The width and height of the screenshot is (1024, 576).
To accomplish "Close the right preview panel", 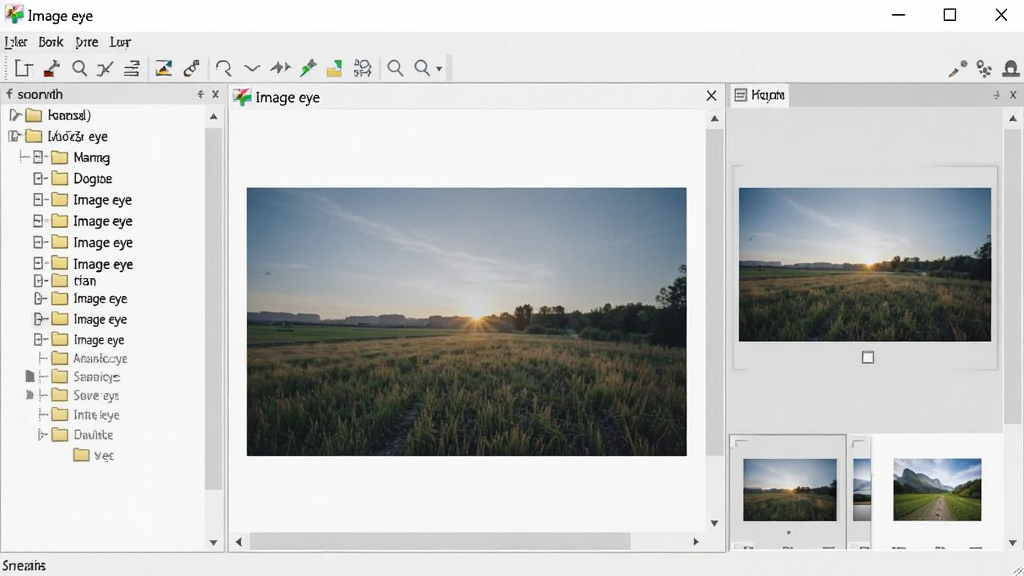I will click(x=1013, y=95).
